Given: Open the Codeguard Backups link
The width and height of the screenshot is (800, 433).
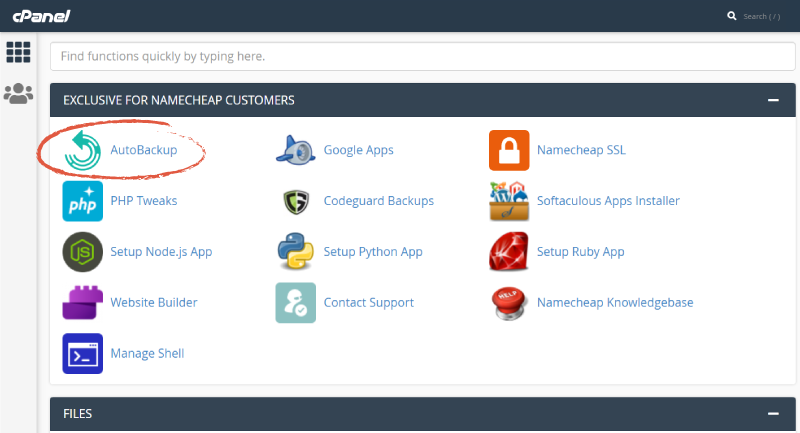Looking at the screenshot, I should pos(379,201).
